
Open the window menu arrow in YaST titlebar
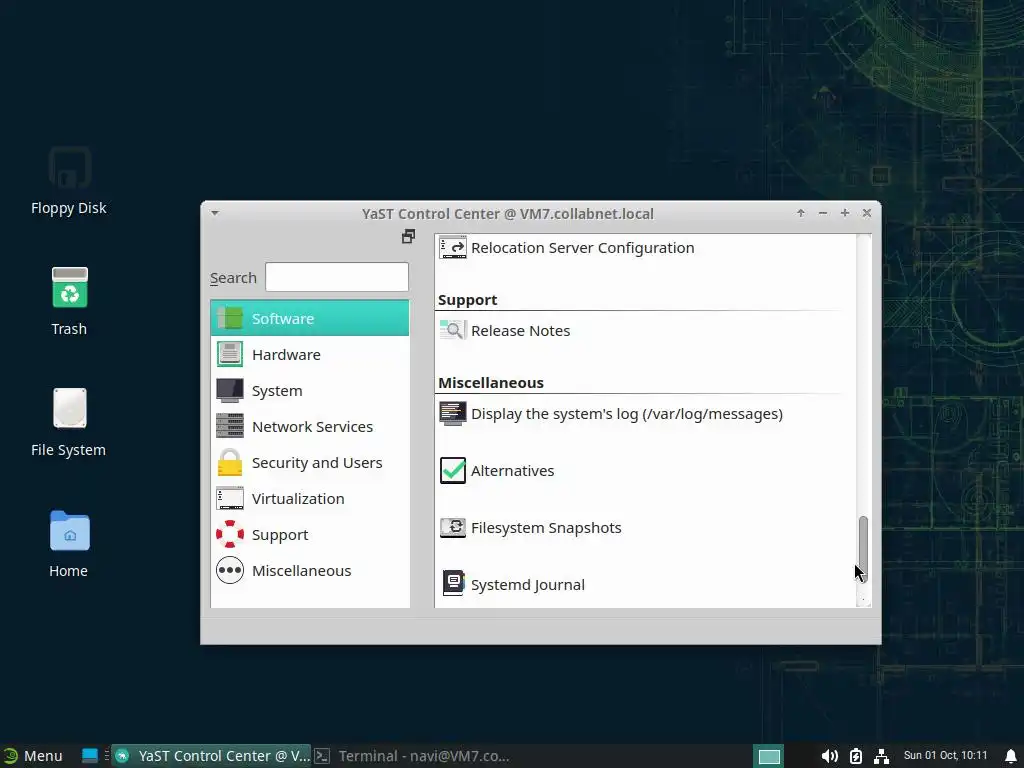(x=215, y=213)
